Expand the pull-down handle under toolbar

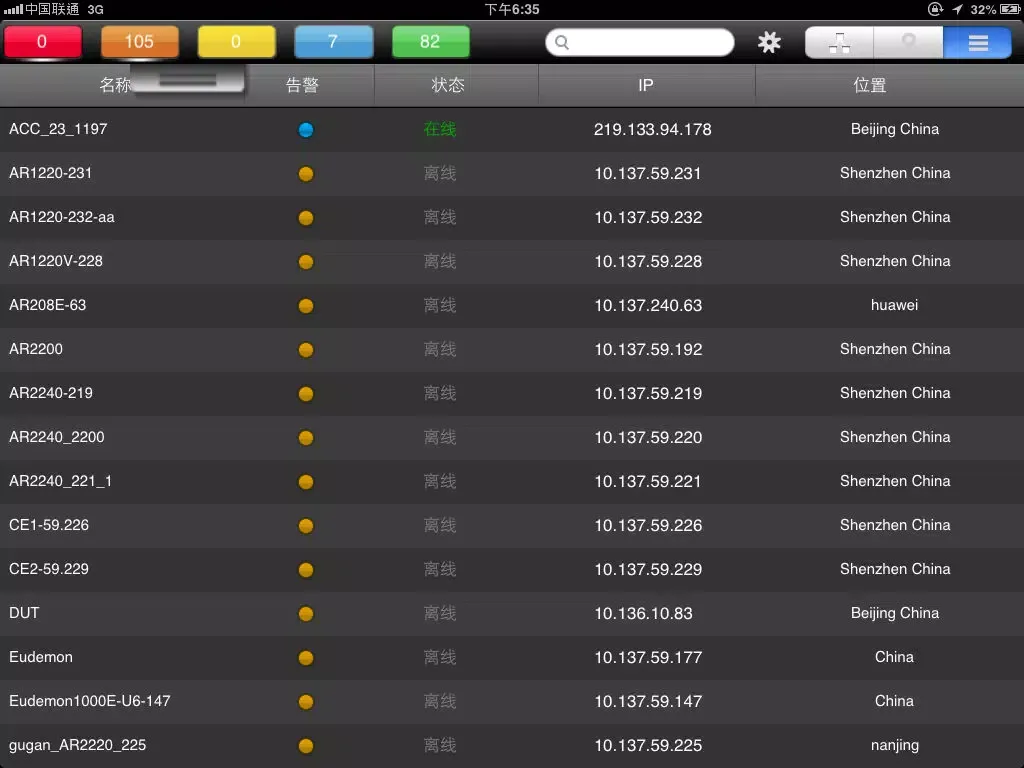point(188,80)
